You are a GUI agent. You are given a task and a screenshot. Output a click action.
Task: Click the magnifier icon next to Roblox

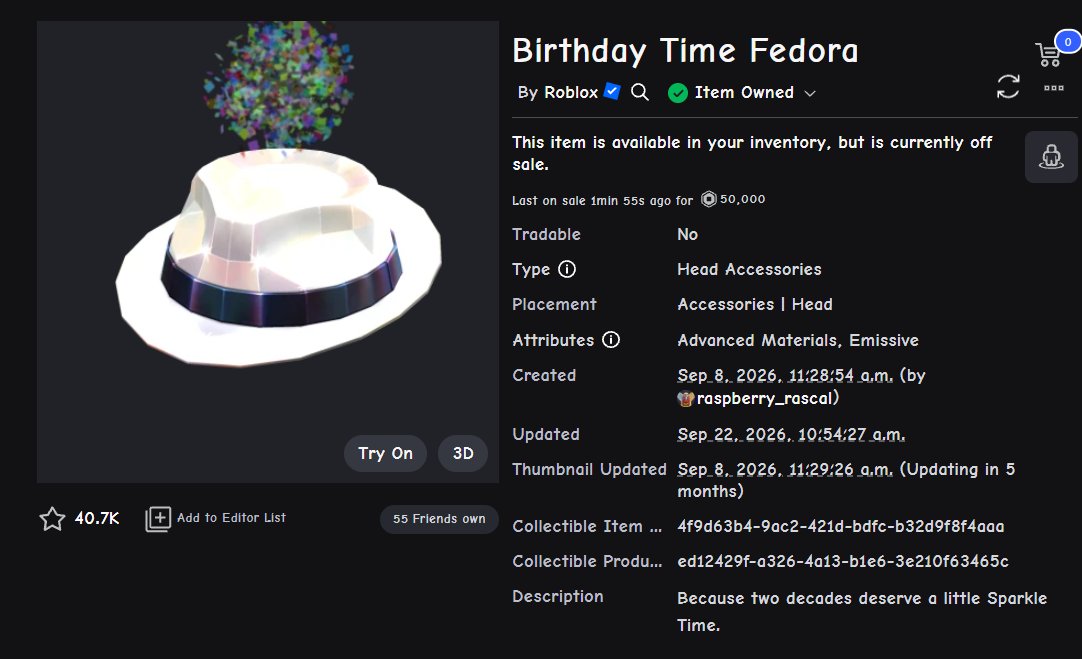(x=640, y=92)
